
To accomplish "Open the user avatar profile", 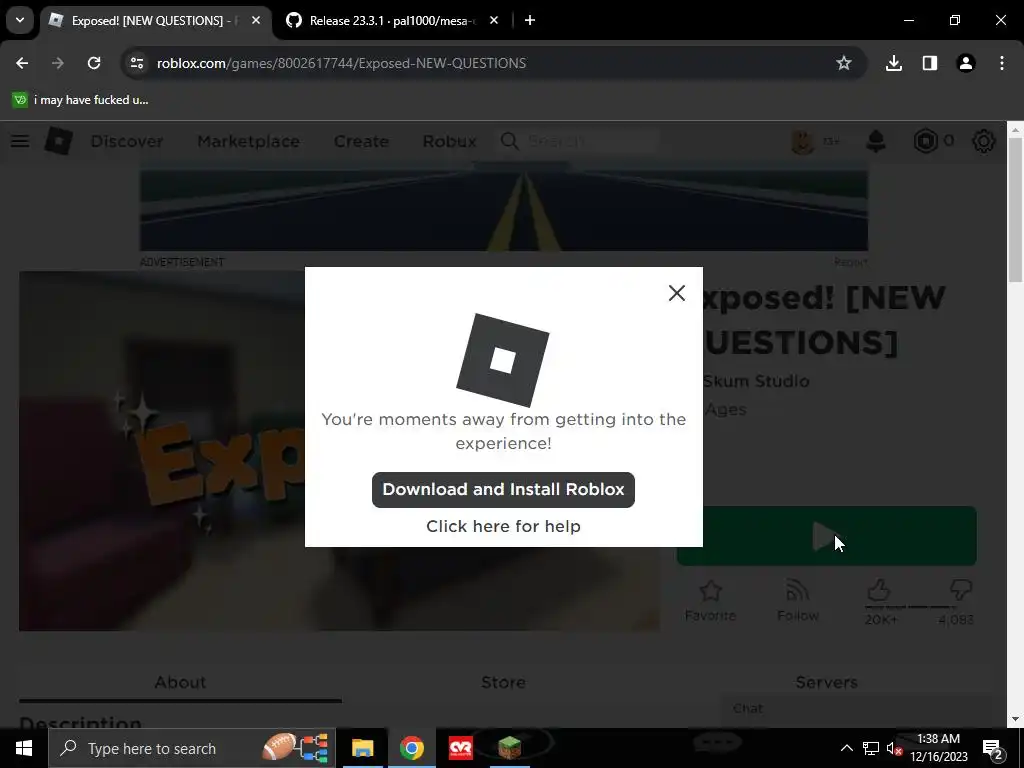I will point(803,141).
